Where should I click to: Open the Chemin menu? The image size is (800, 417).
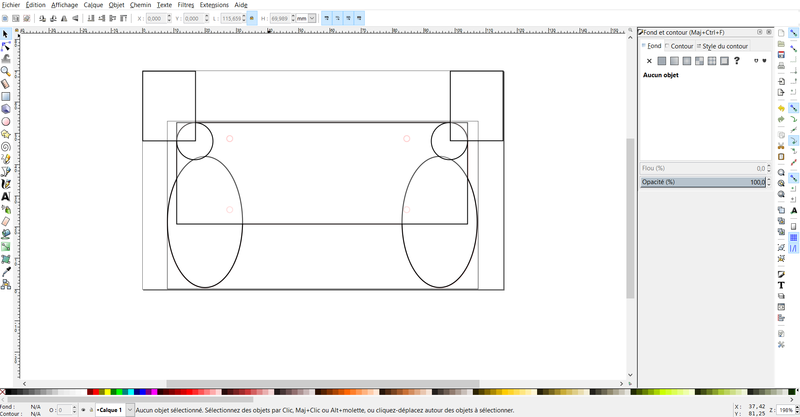tap(140, 5)
